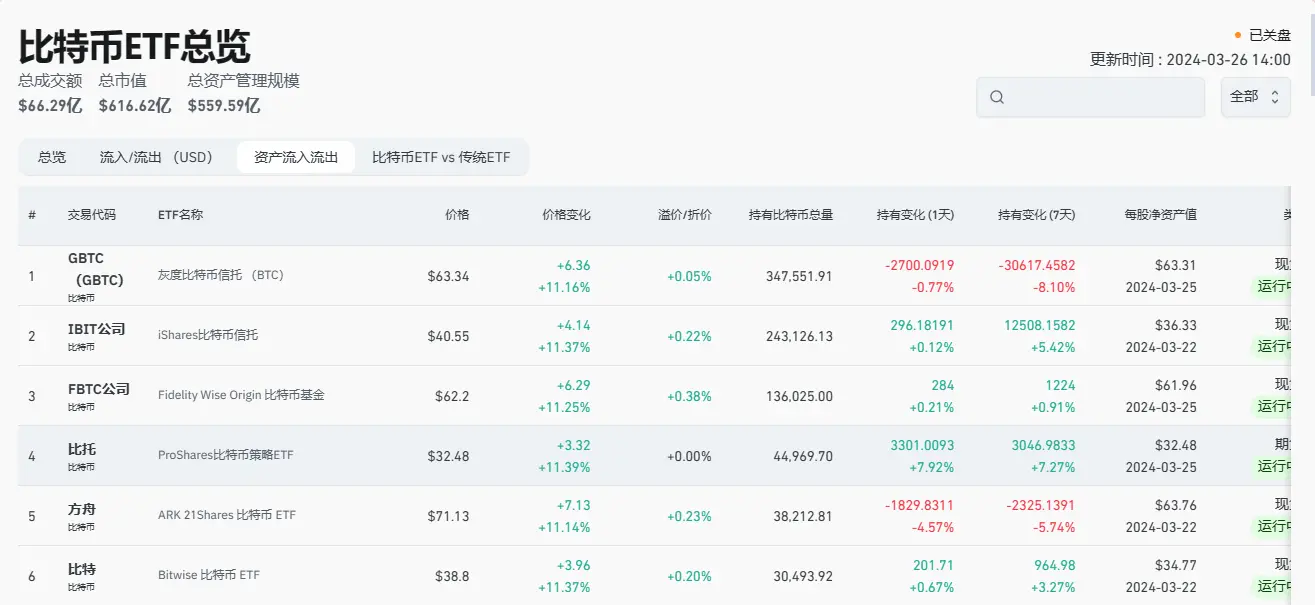Sort by 价格变化 column header
This screenshot has width=1315, height=605.
[566, 215]
